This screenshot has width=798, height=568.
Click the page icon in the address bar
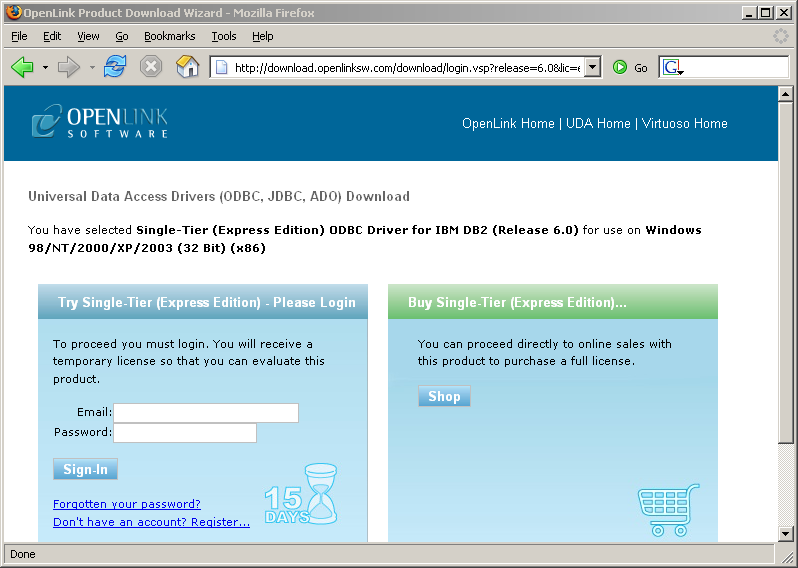click(221, 67)
